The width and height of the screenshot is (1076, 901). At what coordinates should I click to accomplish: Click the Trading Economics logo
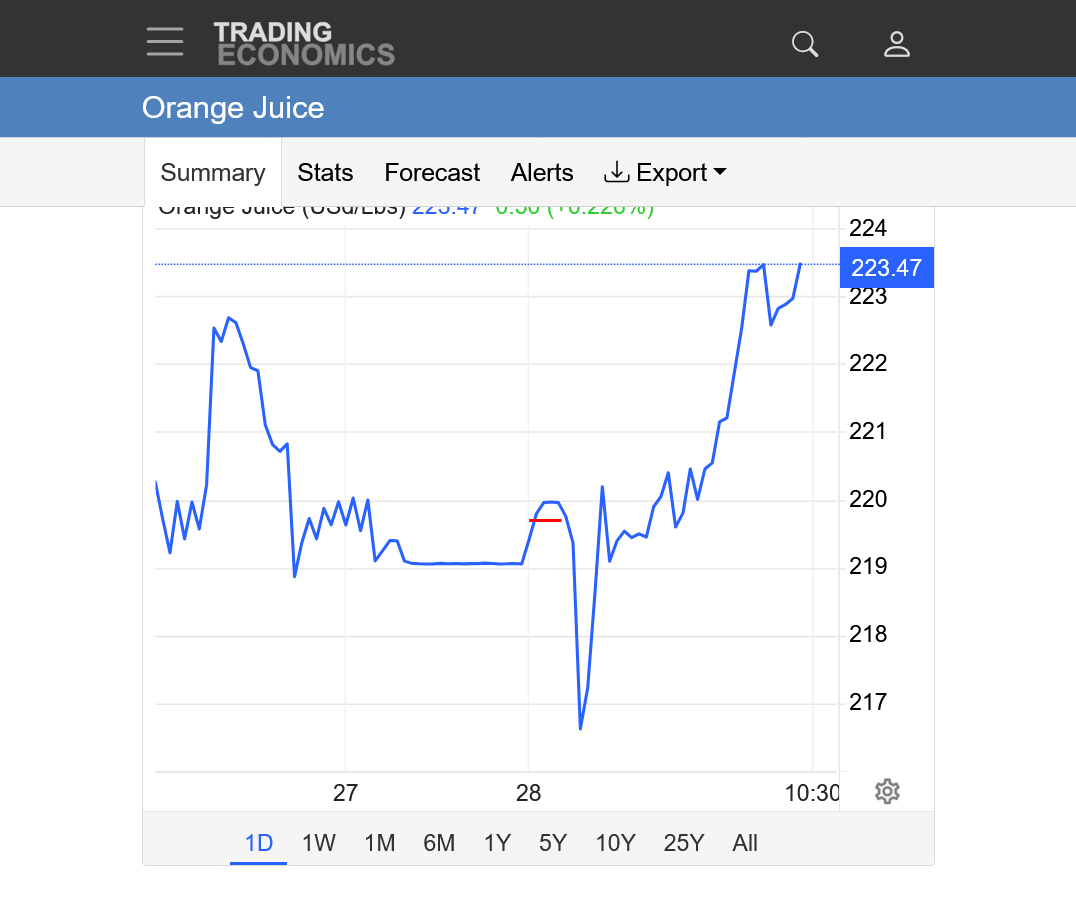tap(304, 44)
